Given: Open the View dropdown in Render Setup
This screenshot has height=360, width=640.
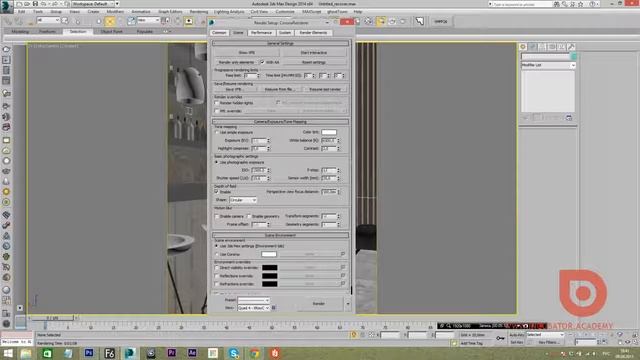Looking at the screenshot, I should pyautogui.click(x=253, y=308).
